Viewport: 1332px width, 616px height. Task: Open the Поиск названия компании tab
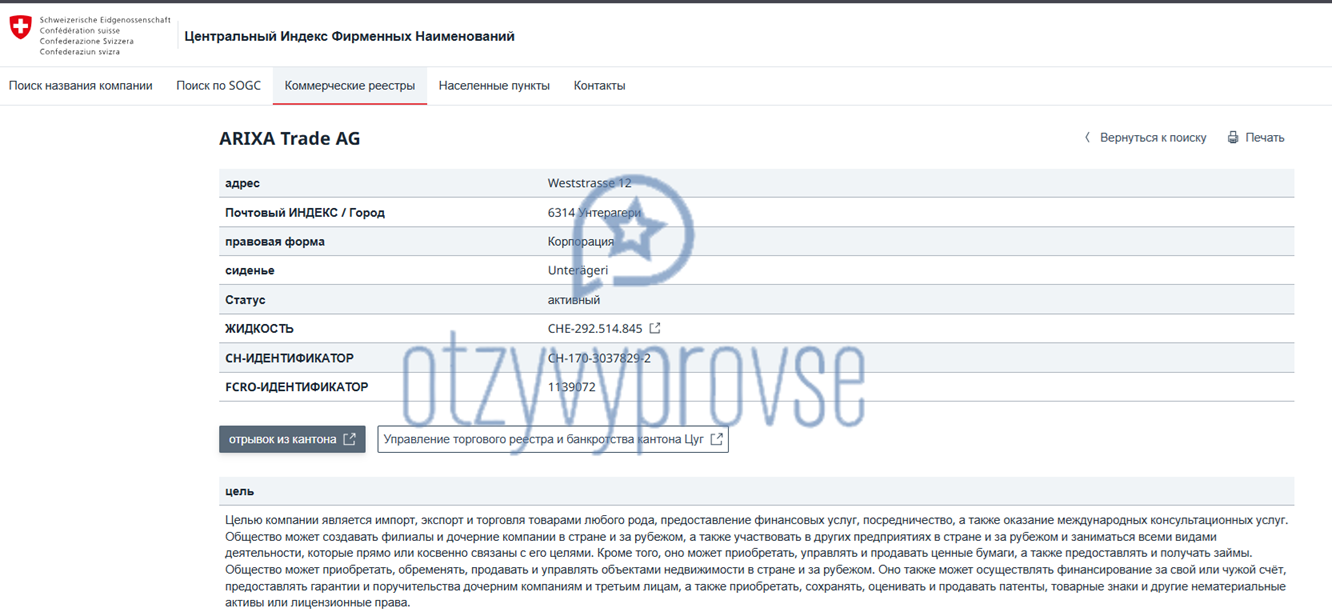pyautogui.click(x=81, y=86)
